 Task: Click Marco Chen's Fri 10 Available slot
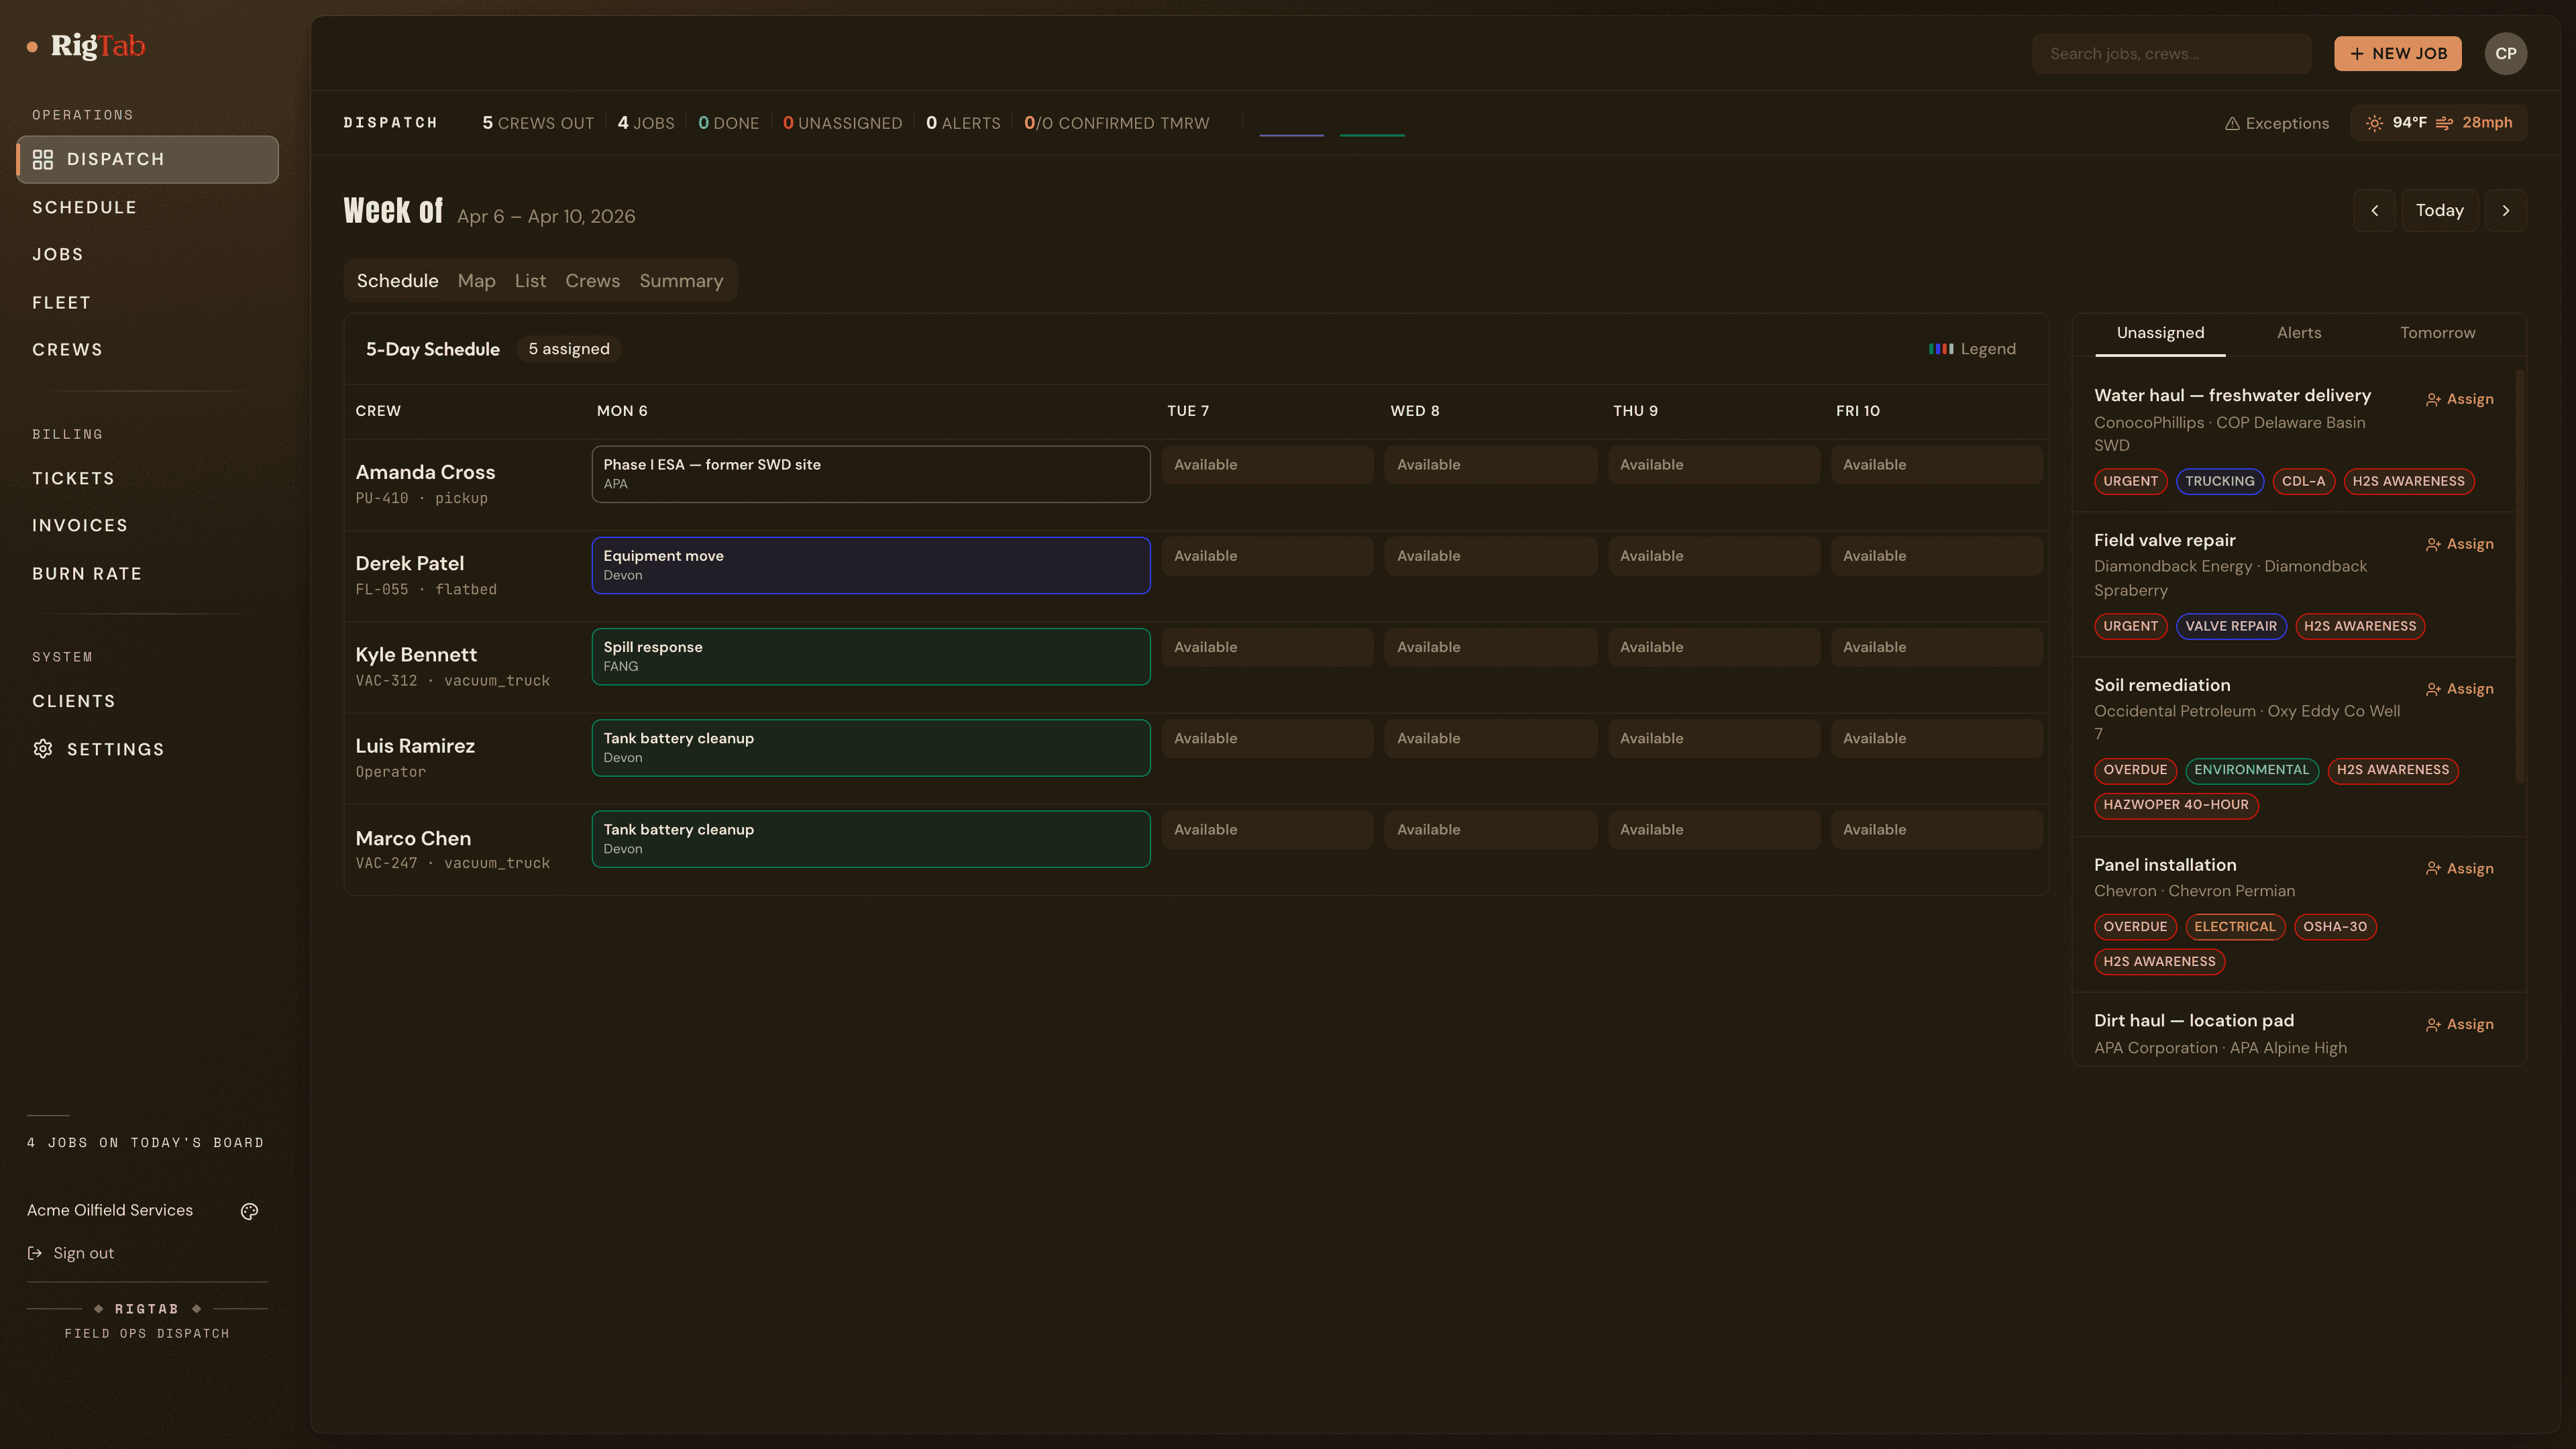(x=1936, y=830)
